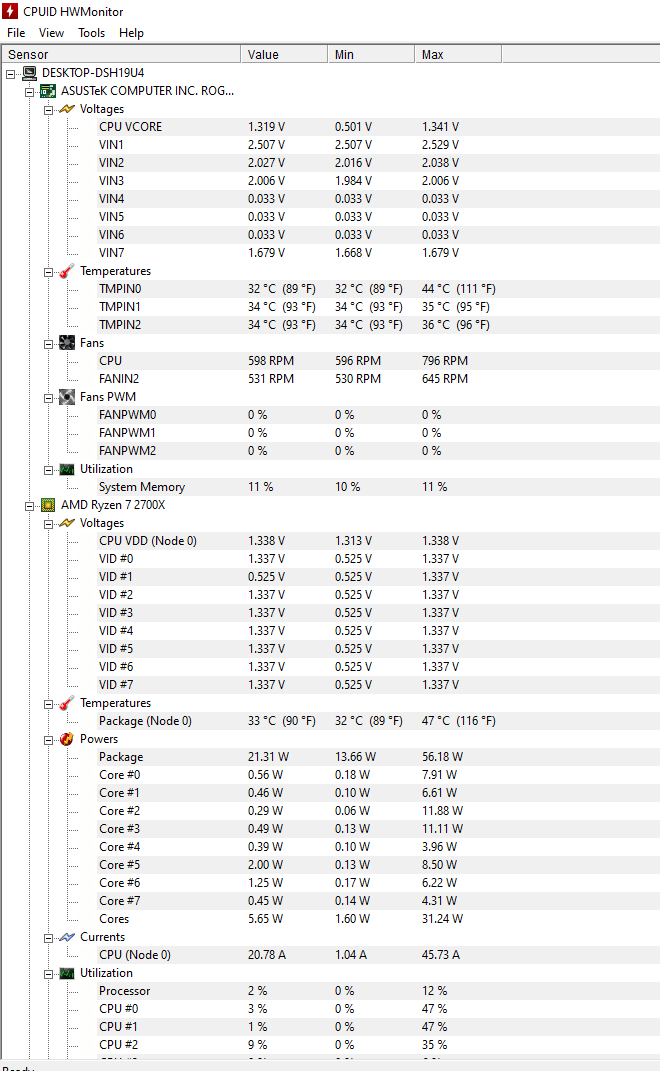Open the View menu
The width and height of the screenshot is (660, 1071).
pyautogui.click(x=51, y=33)
